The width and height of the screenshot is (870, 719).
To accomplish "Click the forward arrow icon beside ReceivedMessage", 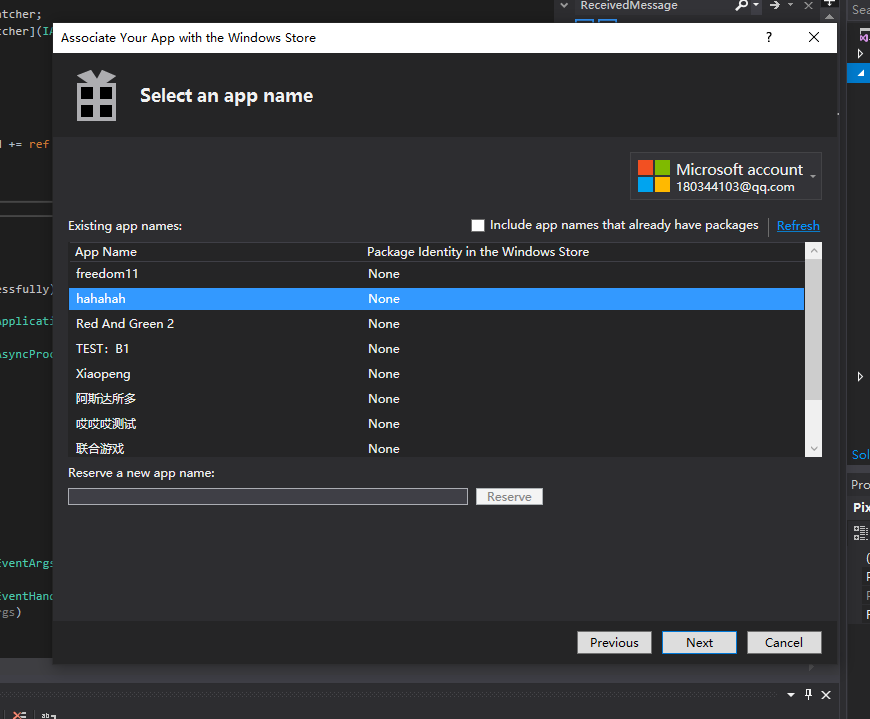I will (x=775, y=6).
